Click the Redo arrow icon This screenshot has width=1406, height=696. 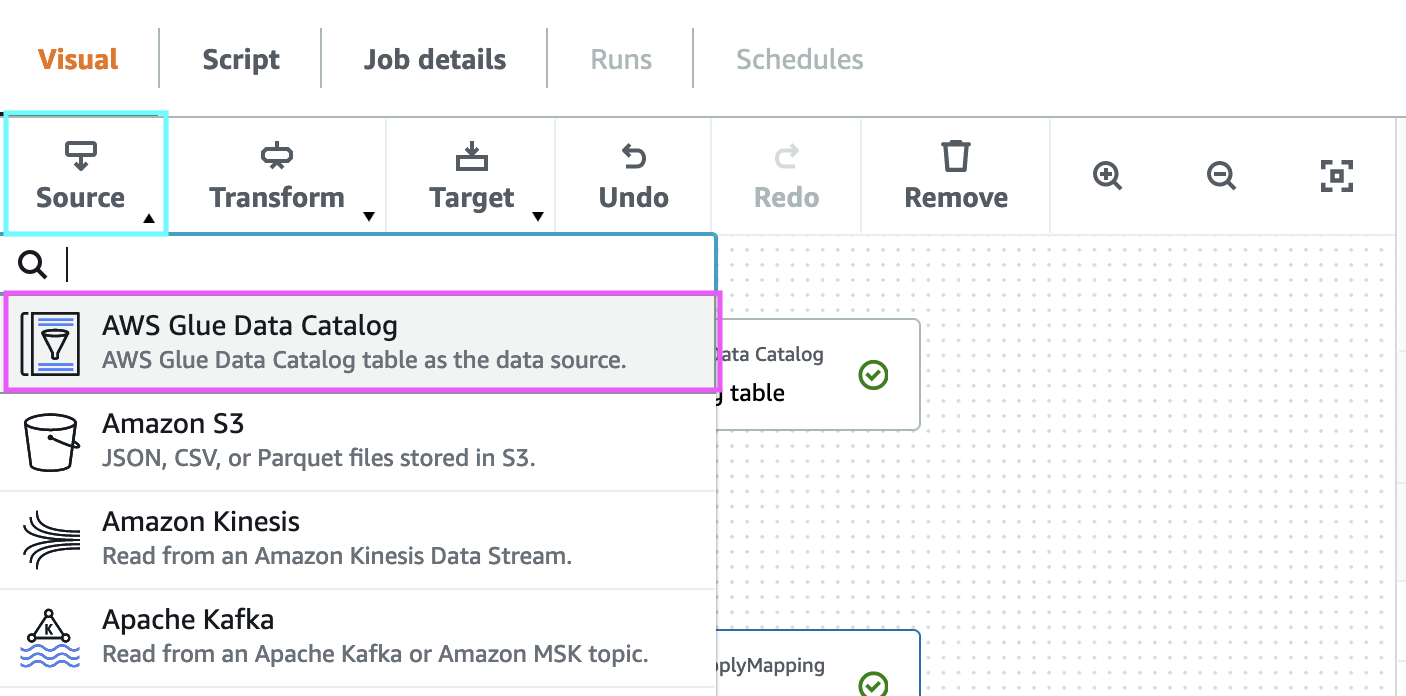787,156
